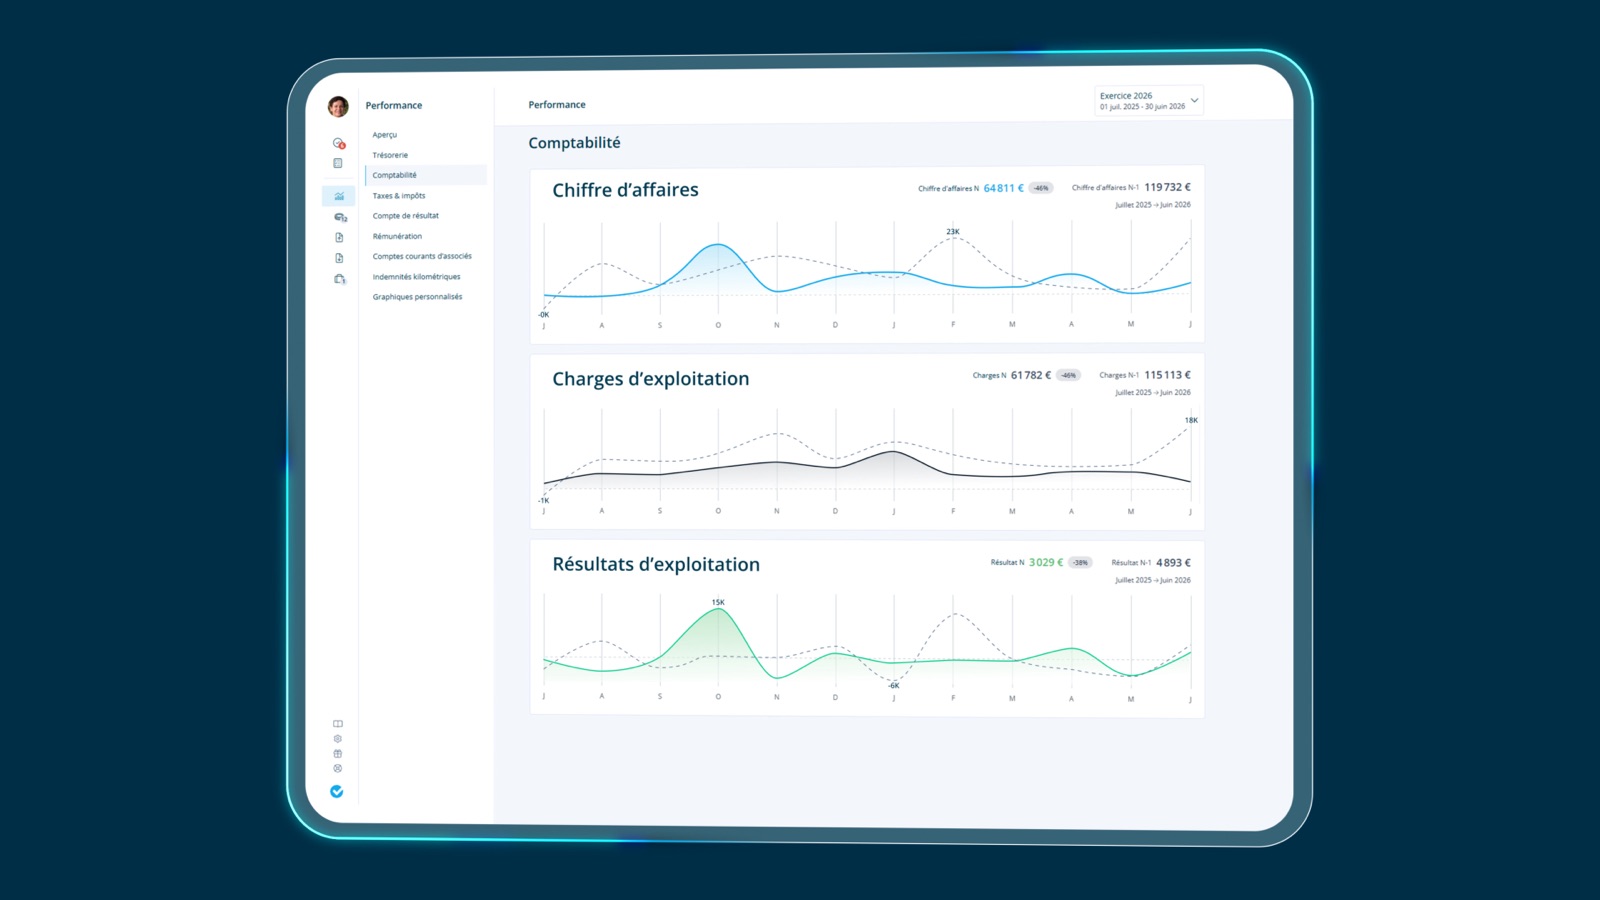
Task: Click the Juillet 2025 → Juin 2026 label under result
Action: (x=1153, y=580)
